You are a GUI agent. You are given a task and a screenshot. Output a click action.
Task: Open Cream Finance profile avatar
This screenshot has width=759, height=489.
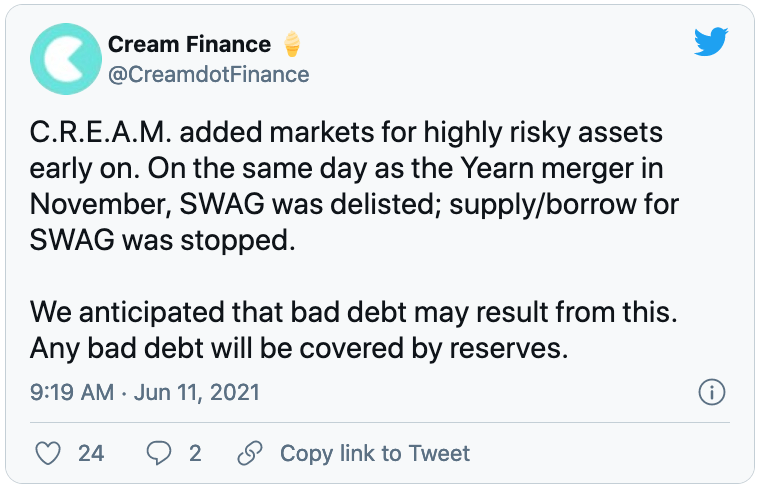(66, 59)
